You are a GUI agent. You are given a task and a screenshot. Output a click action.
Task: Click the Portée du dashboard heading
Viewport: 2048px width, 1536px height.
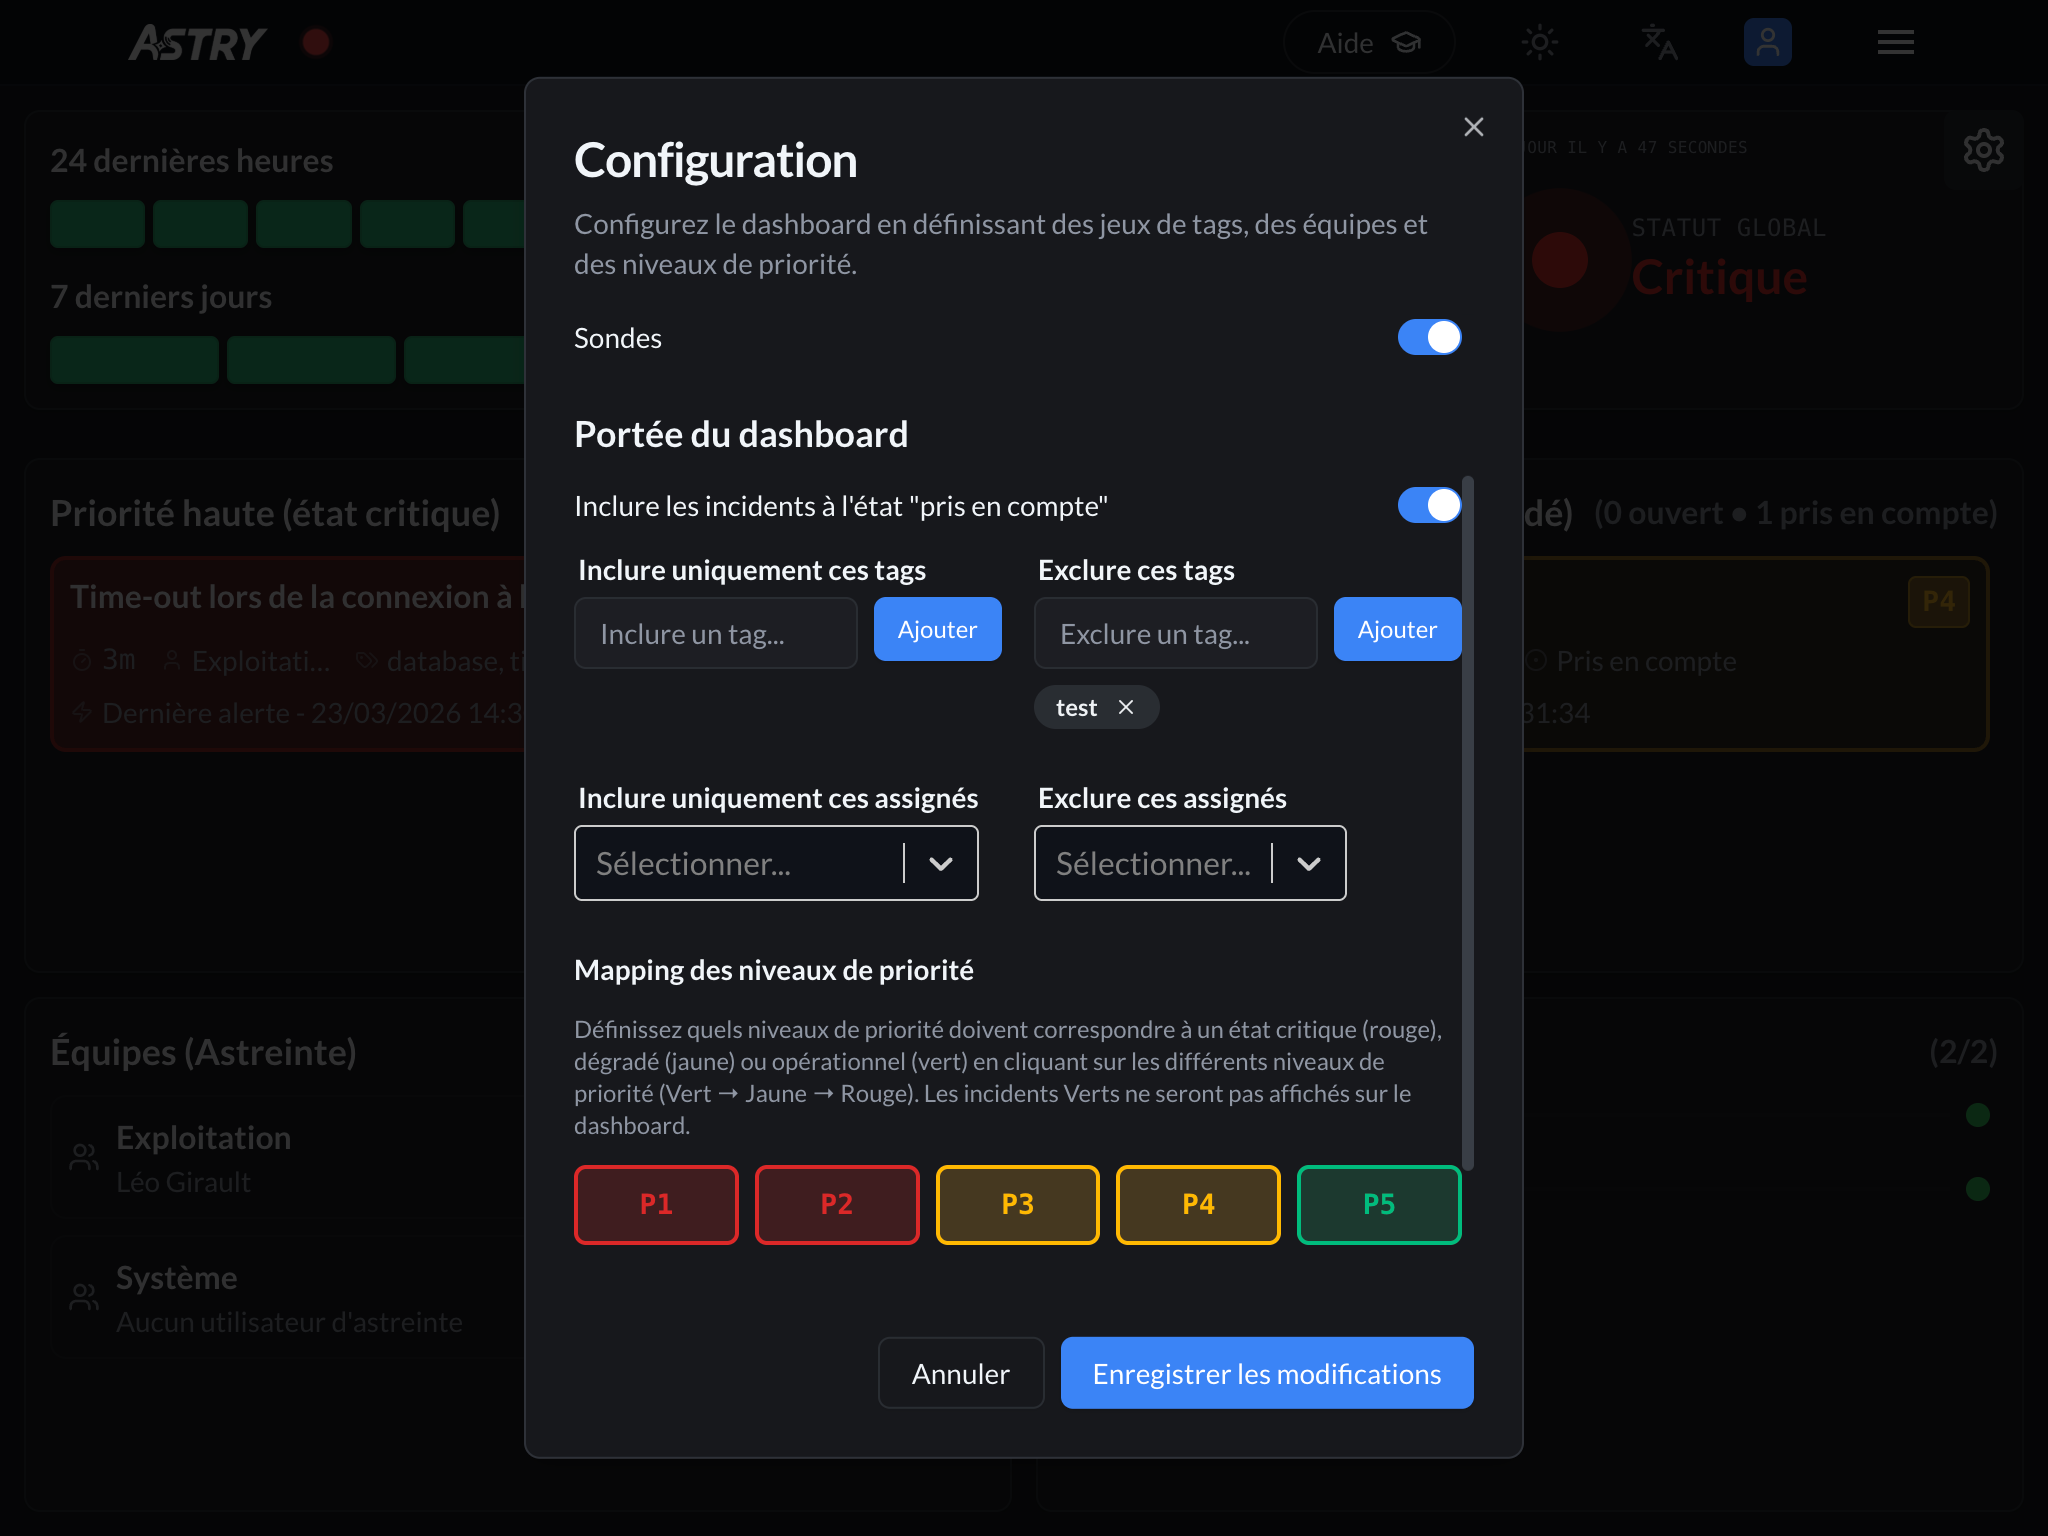[x=741, y=434]
